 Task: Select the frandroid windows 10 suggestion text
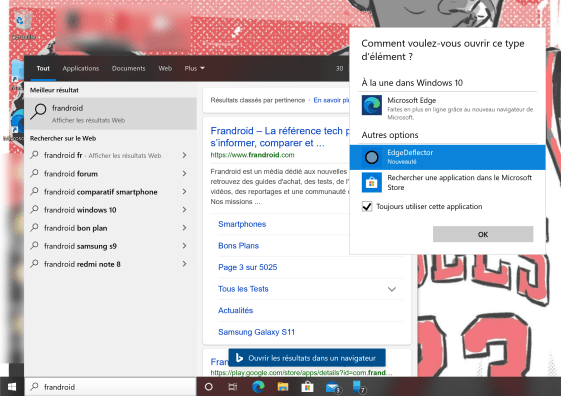click(80, 210)
